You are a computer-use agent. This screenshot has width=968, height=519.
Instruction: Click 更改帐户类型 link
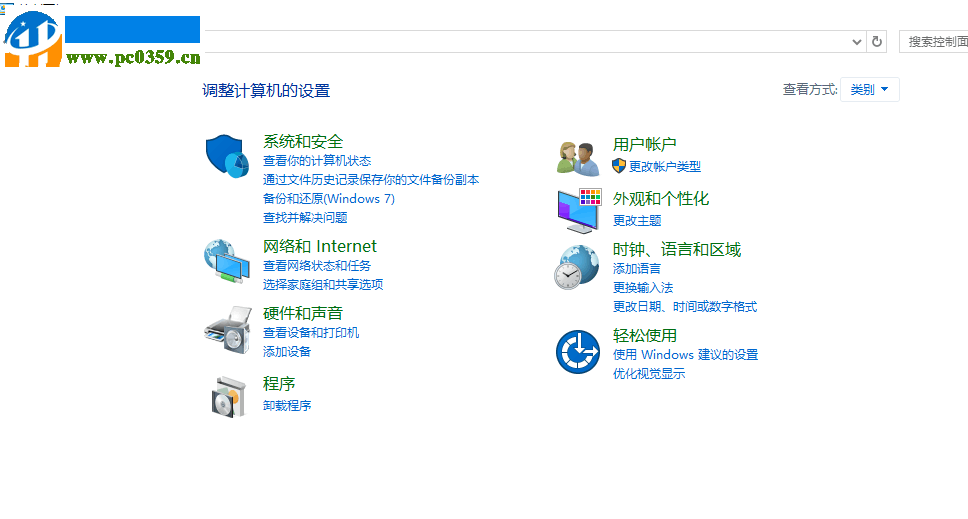point(665,166)
